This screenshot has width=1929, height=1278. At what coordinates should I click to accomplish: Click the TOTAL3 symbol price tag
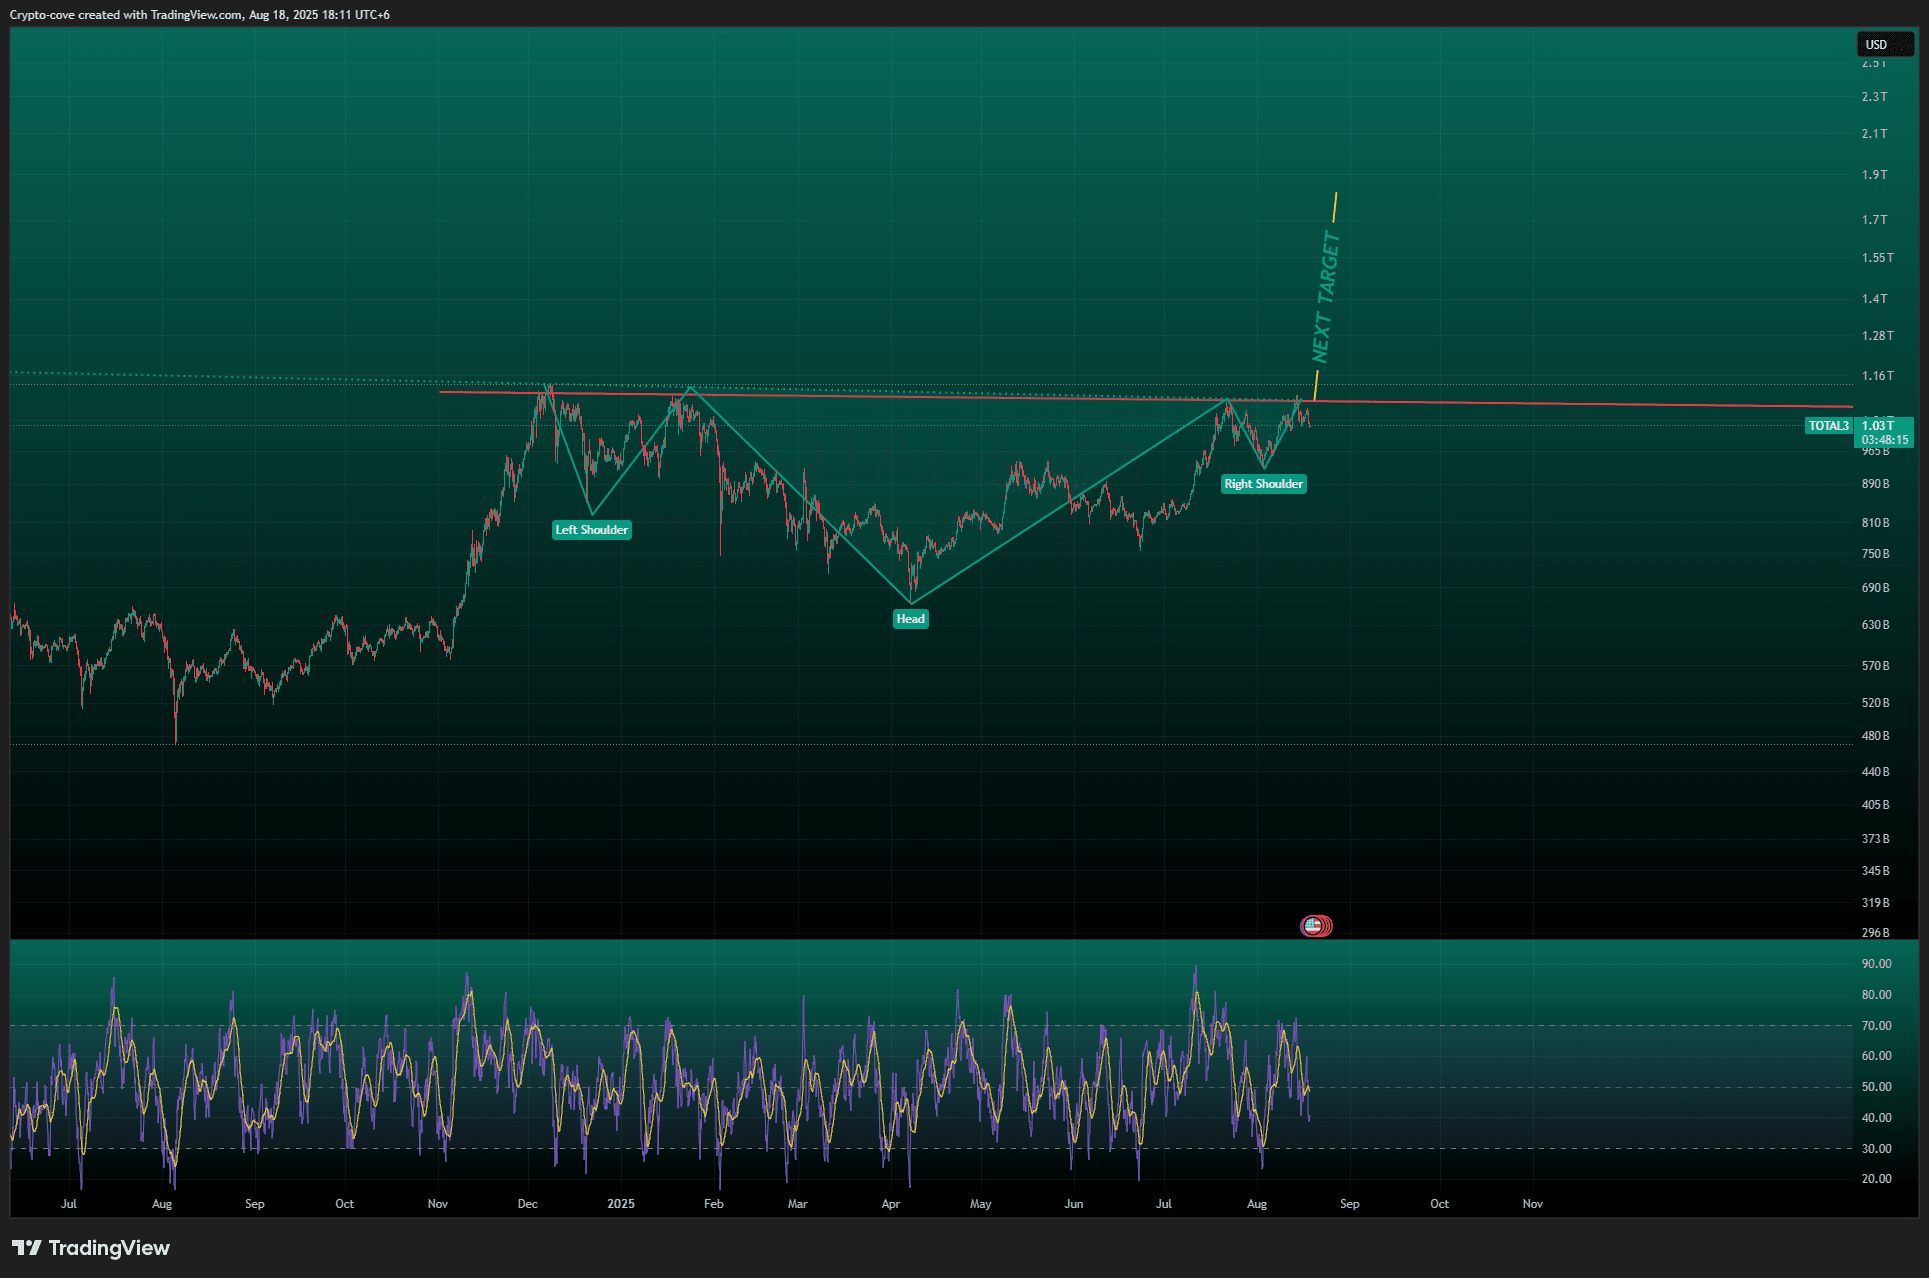coord(1828,426)
